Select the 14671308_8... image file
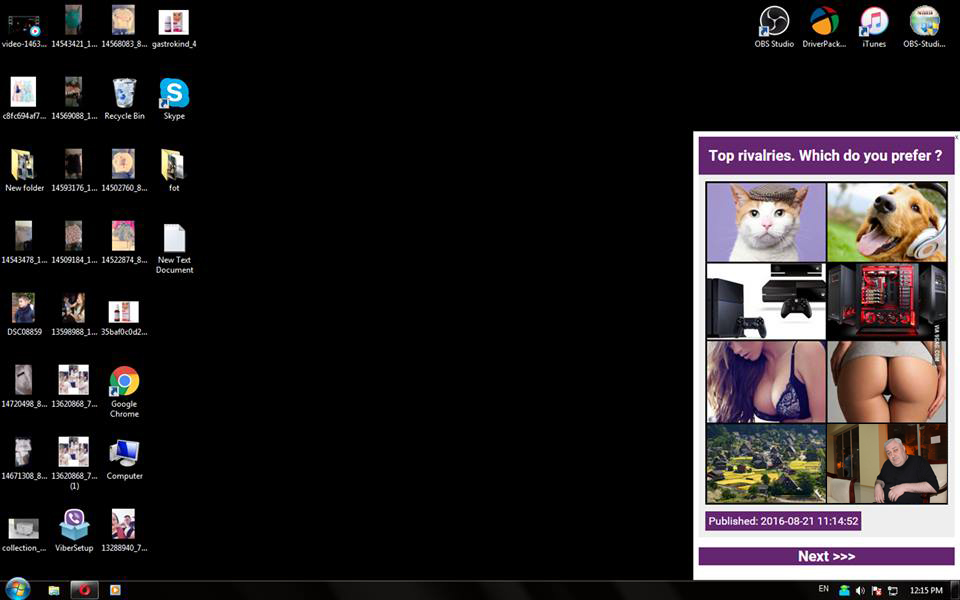 [24, 459]
